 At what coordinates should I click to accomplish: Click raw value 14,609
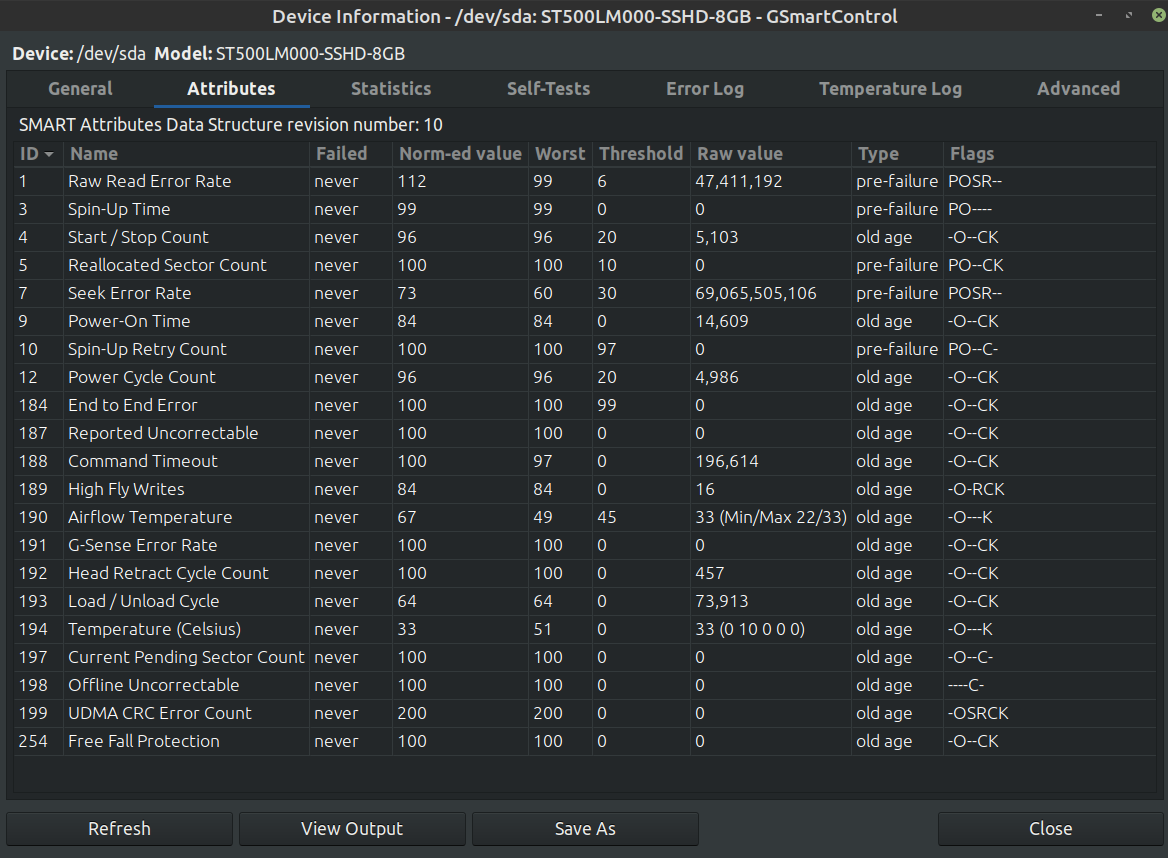(721, 321)
